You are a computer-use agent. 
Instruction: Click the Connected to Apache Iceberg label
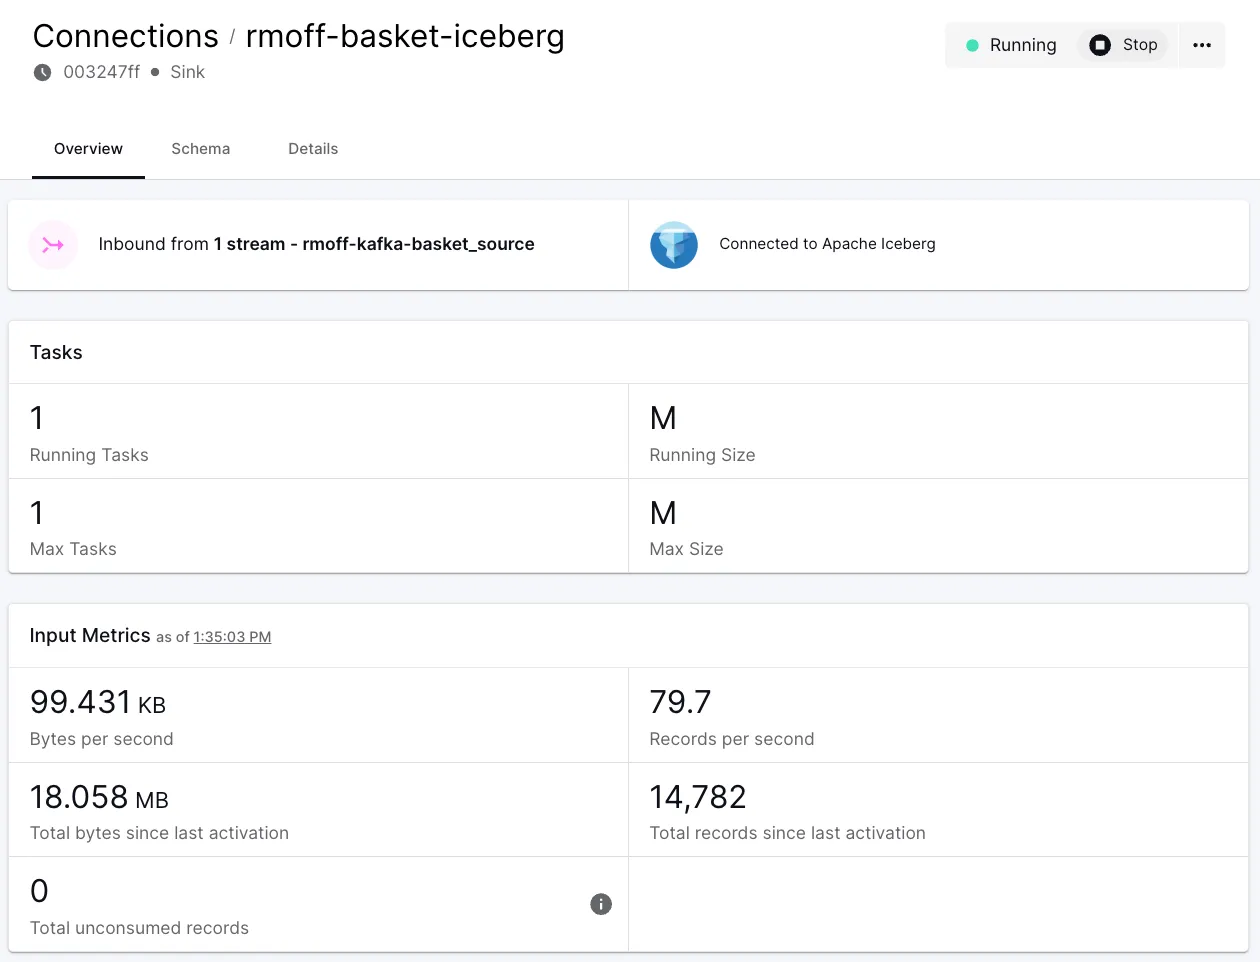[x=827, y=244]
